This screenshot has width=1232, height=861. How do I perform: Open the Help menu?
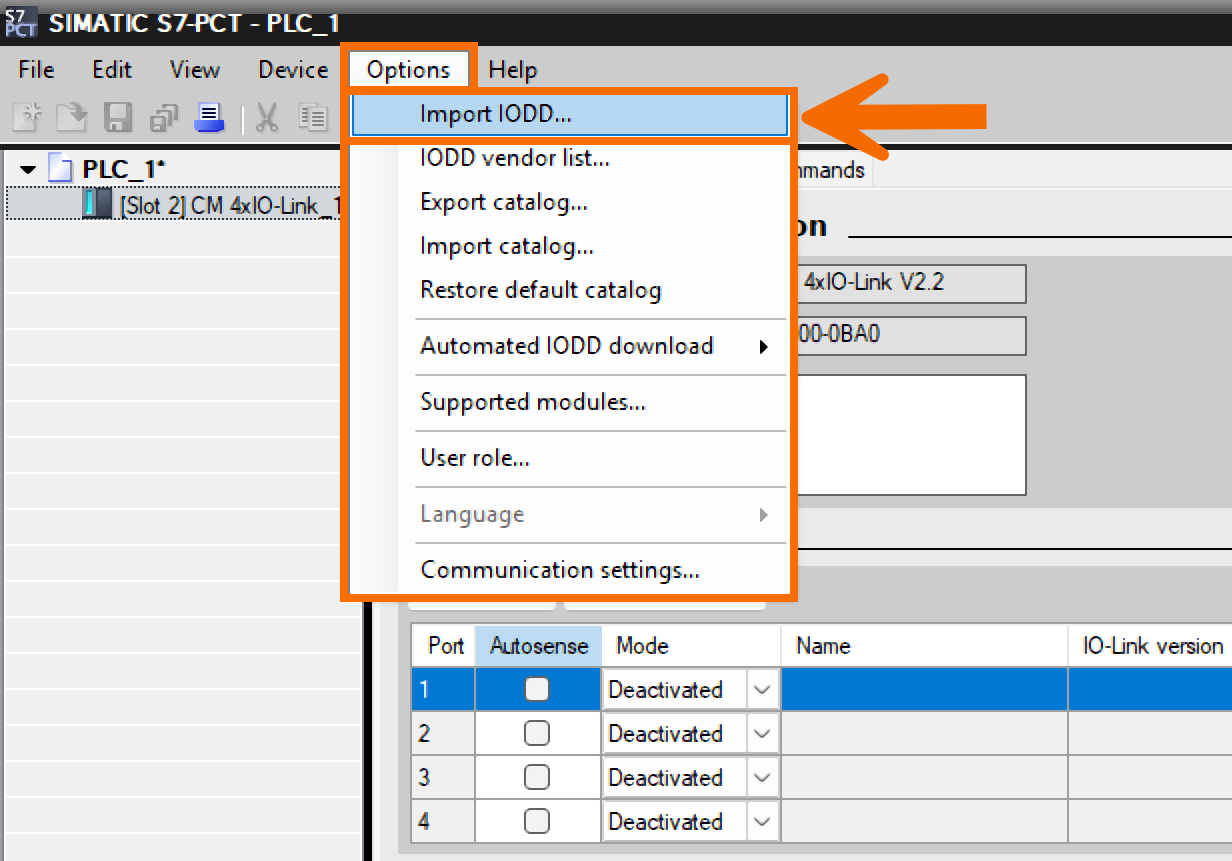pos(512,69)
